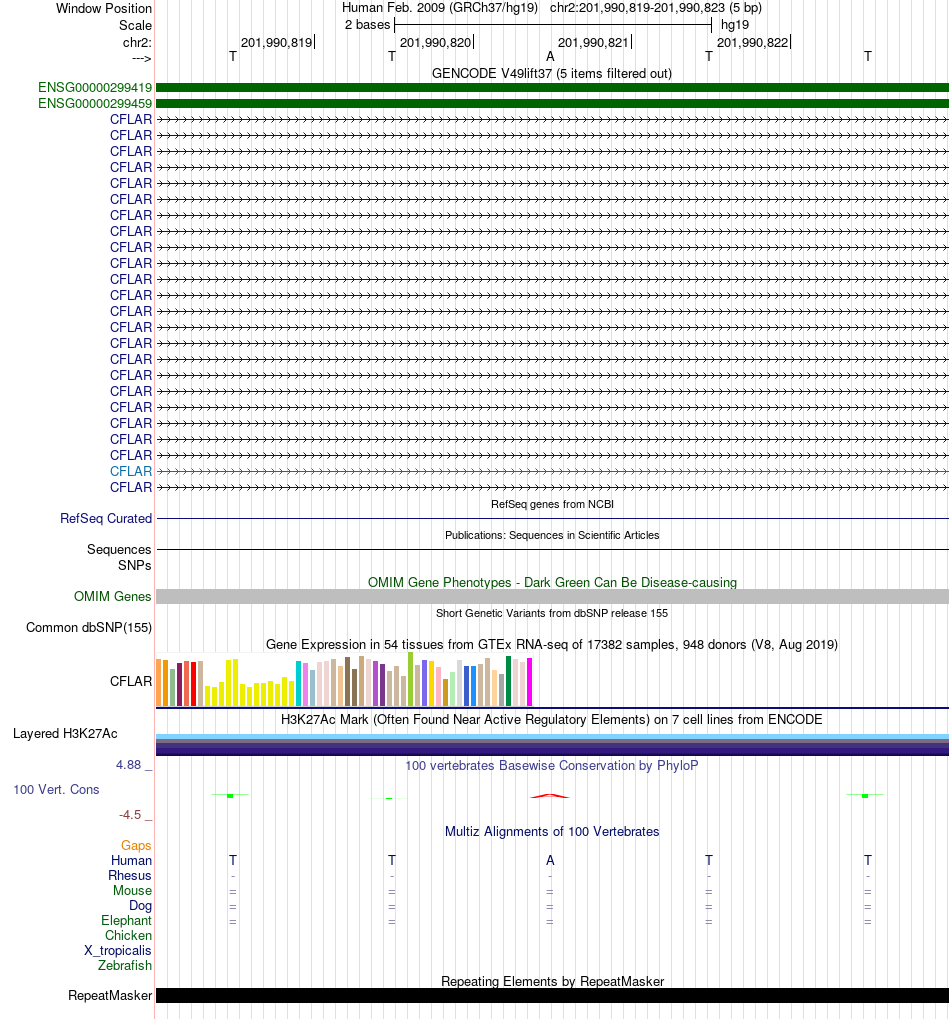This screenshot has width=950, height=1019.
Task: Open the 100 vertebrates Basewise Conservation by PhyloP title
Action: click(552, 766)
